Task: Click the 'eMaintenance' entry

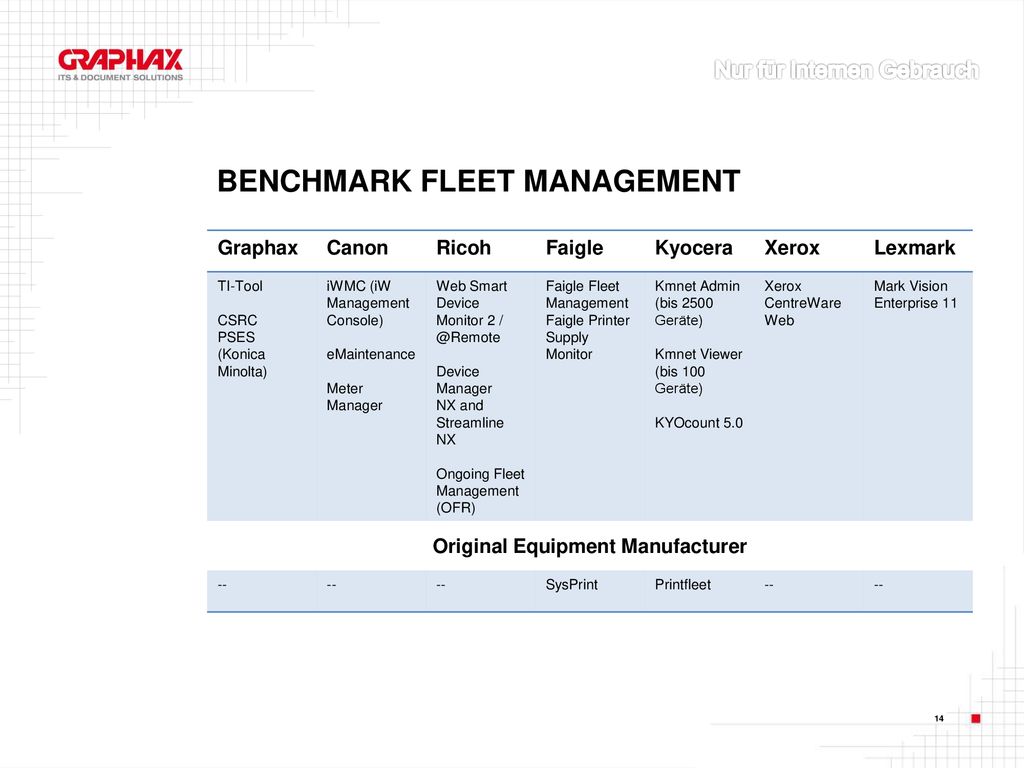Action: [x=370, y=354]
